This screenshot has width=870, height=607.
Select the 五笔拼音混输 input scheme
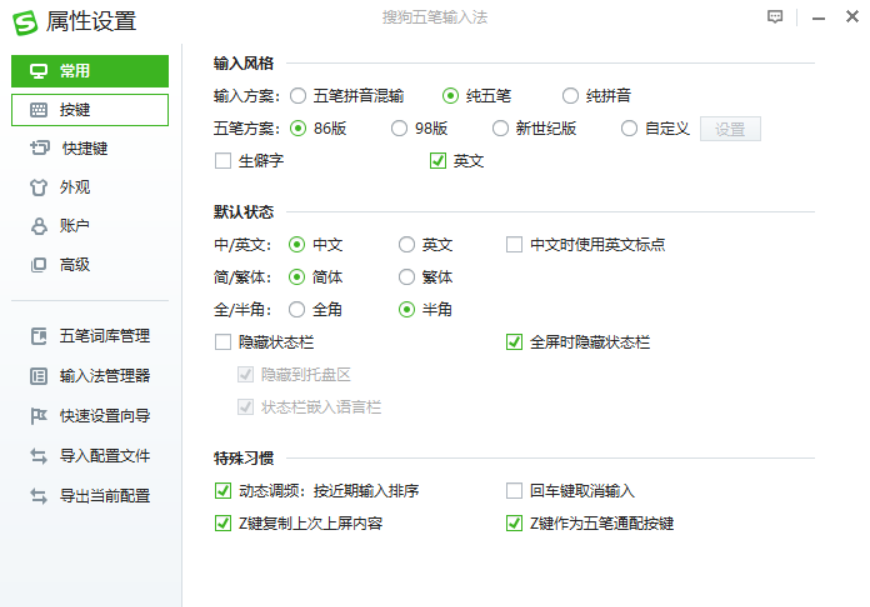(x=298, y=96)
